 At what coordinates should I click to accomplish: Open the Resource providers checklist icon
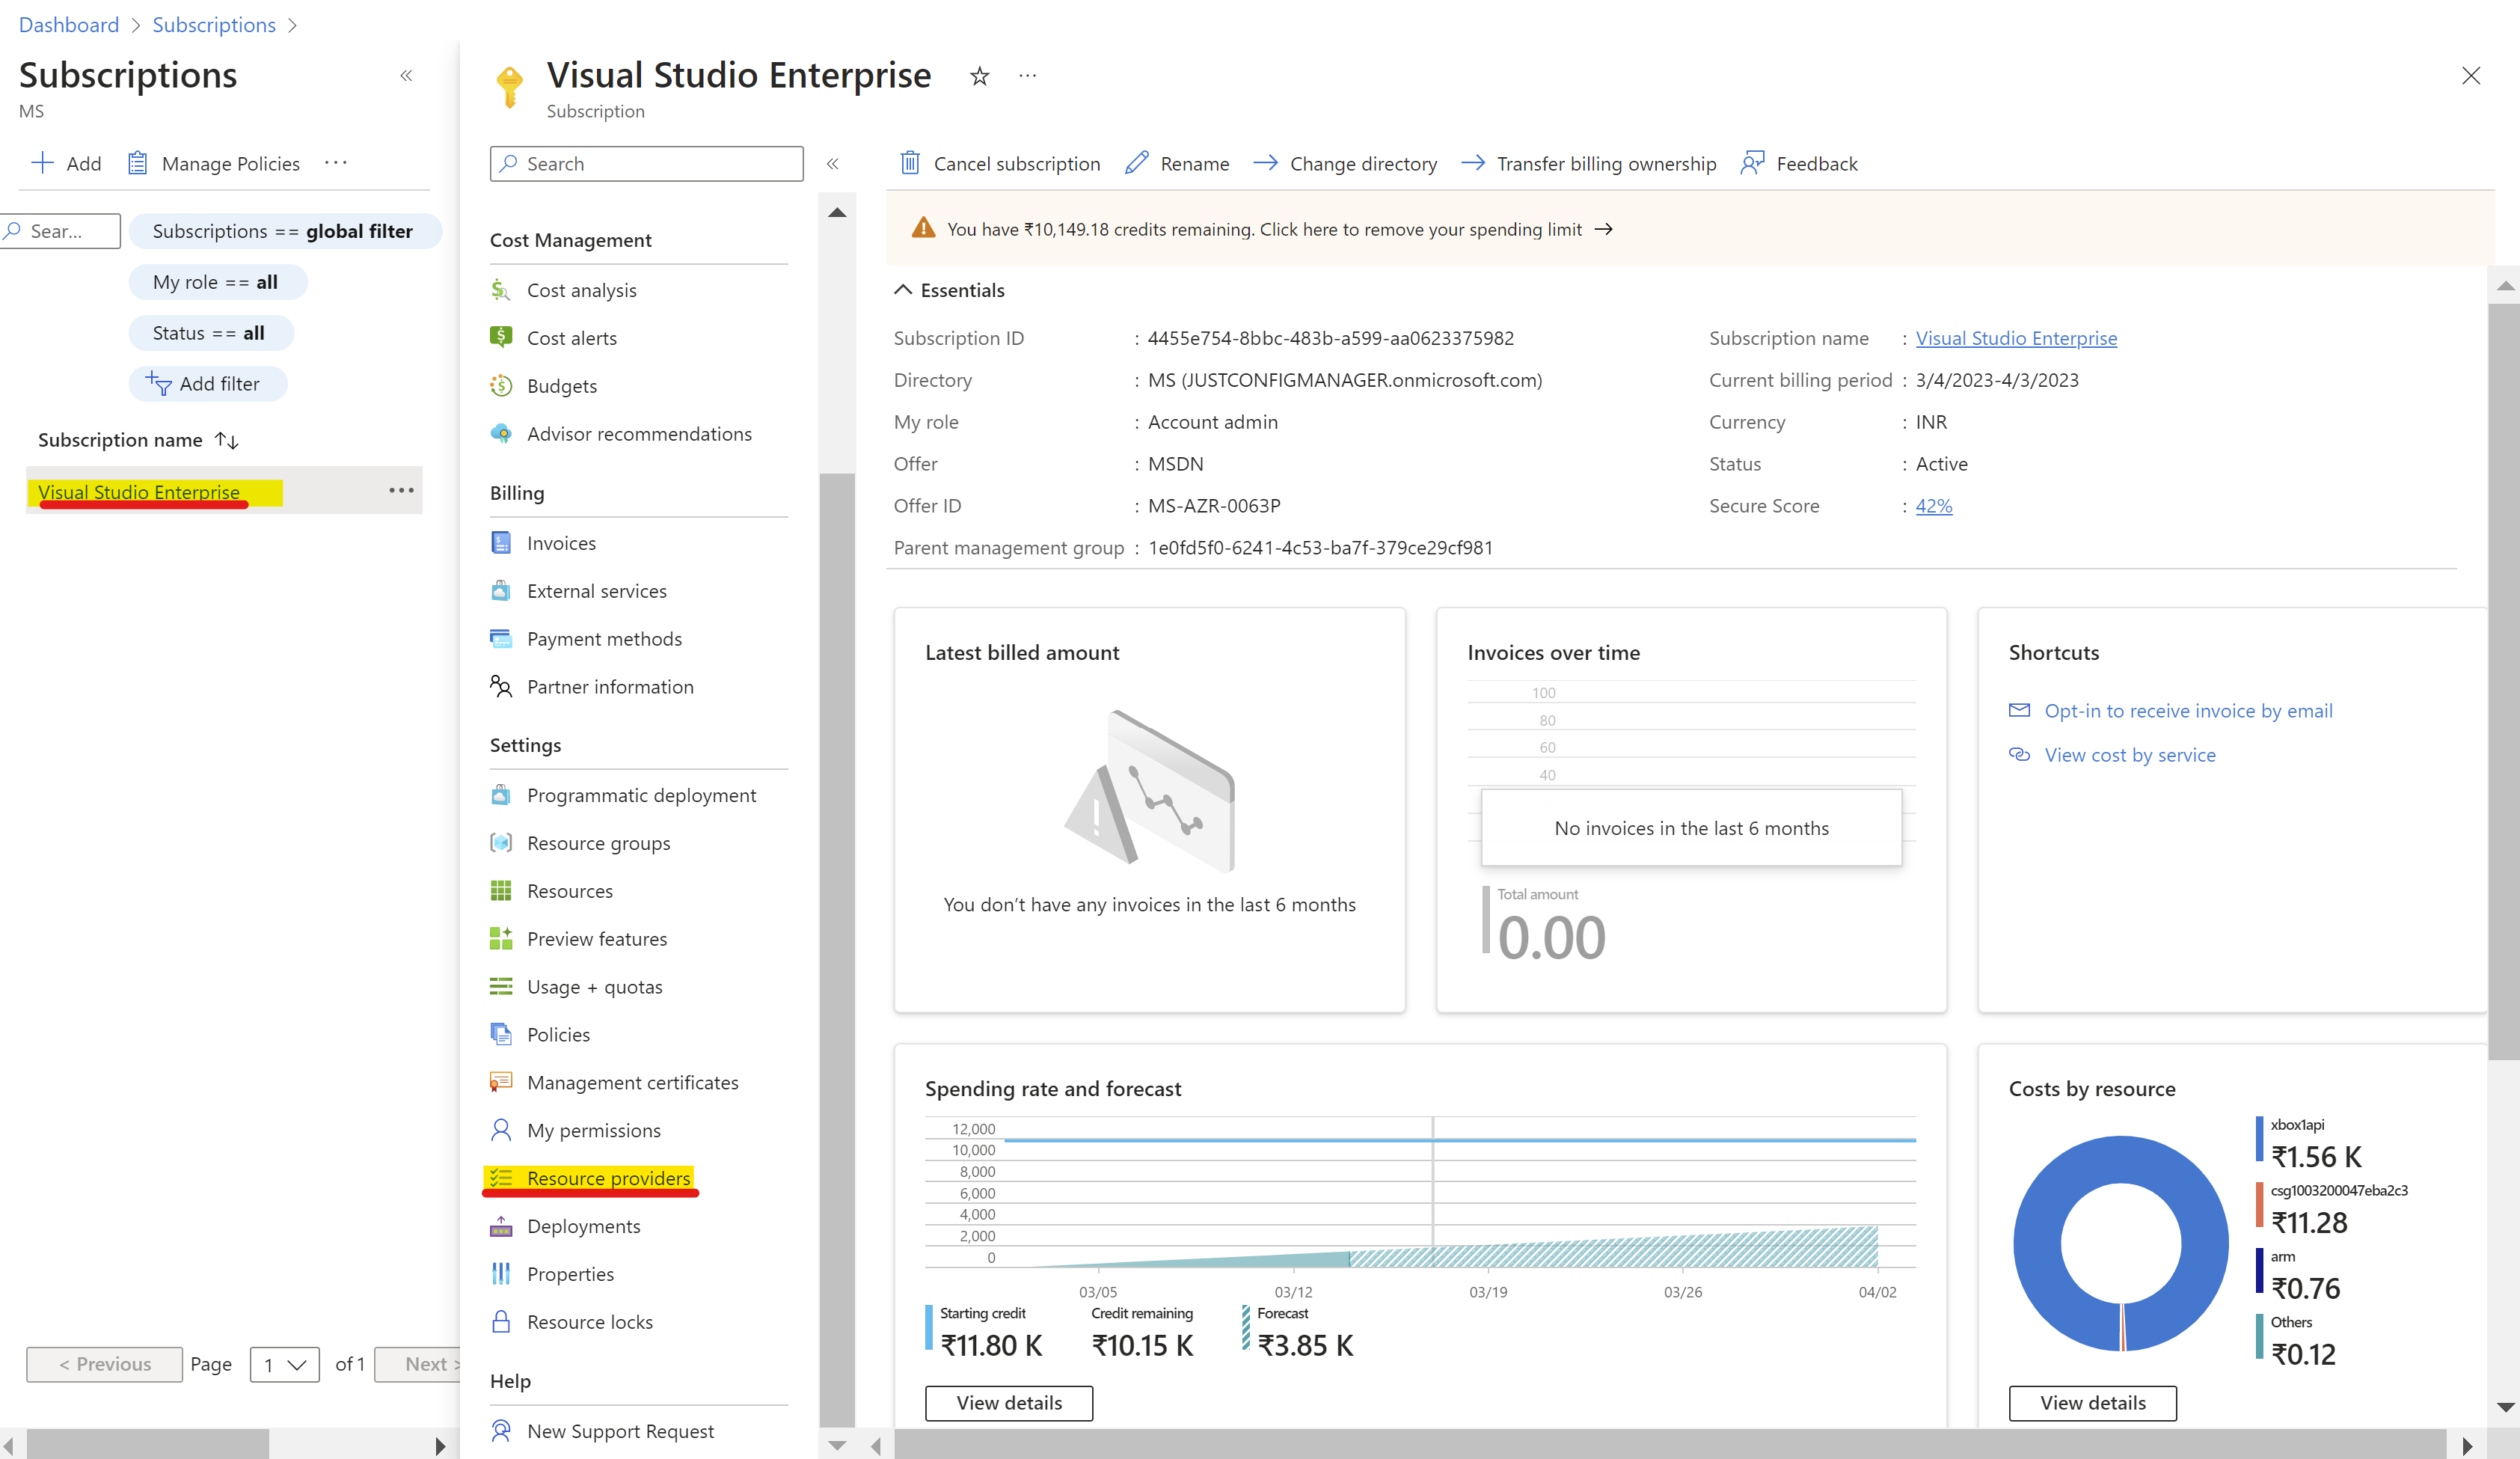coord(501,1178)
